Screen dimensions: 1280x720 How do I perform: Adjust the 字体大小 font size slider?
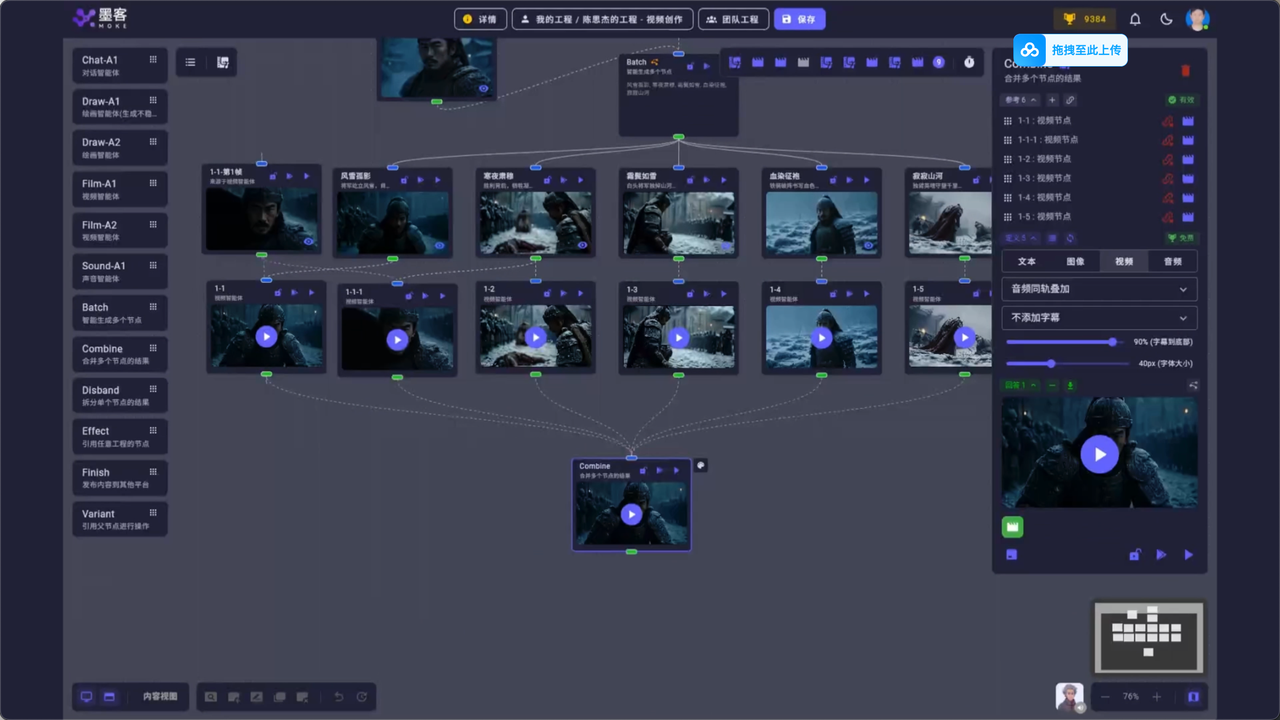[x=1051, y=364]
